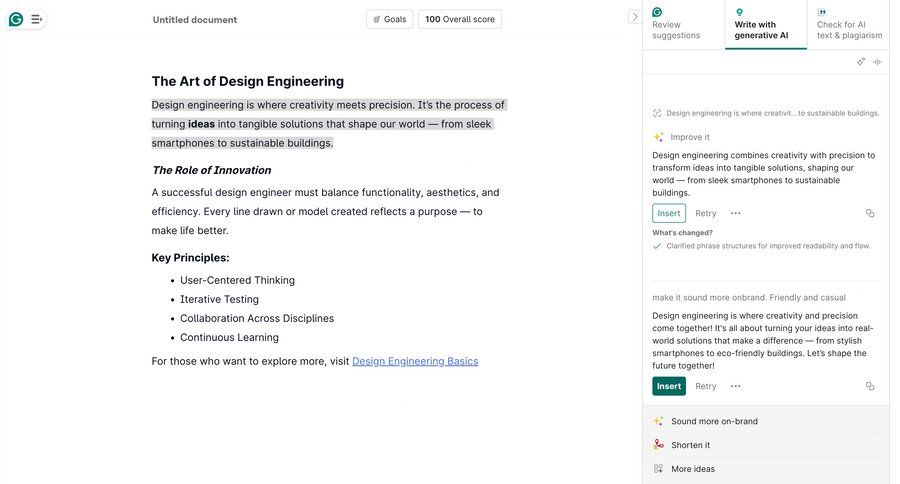Switch to Check for AI text & plagiarism tab
The height and width of the screenshot is (484, 900).
[849, 25]
